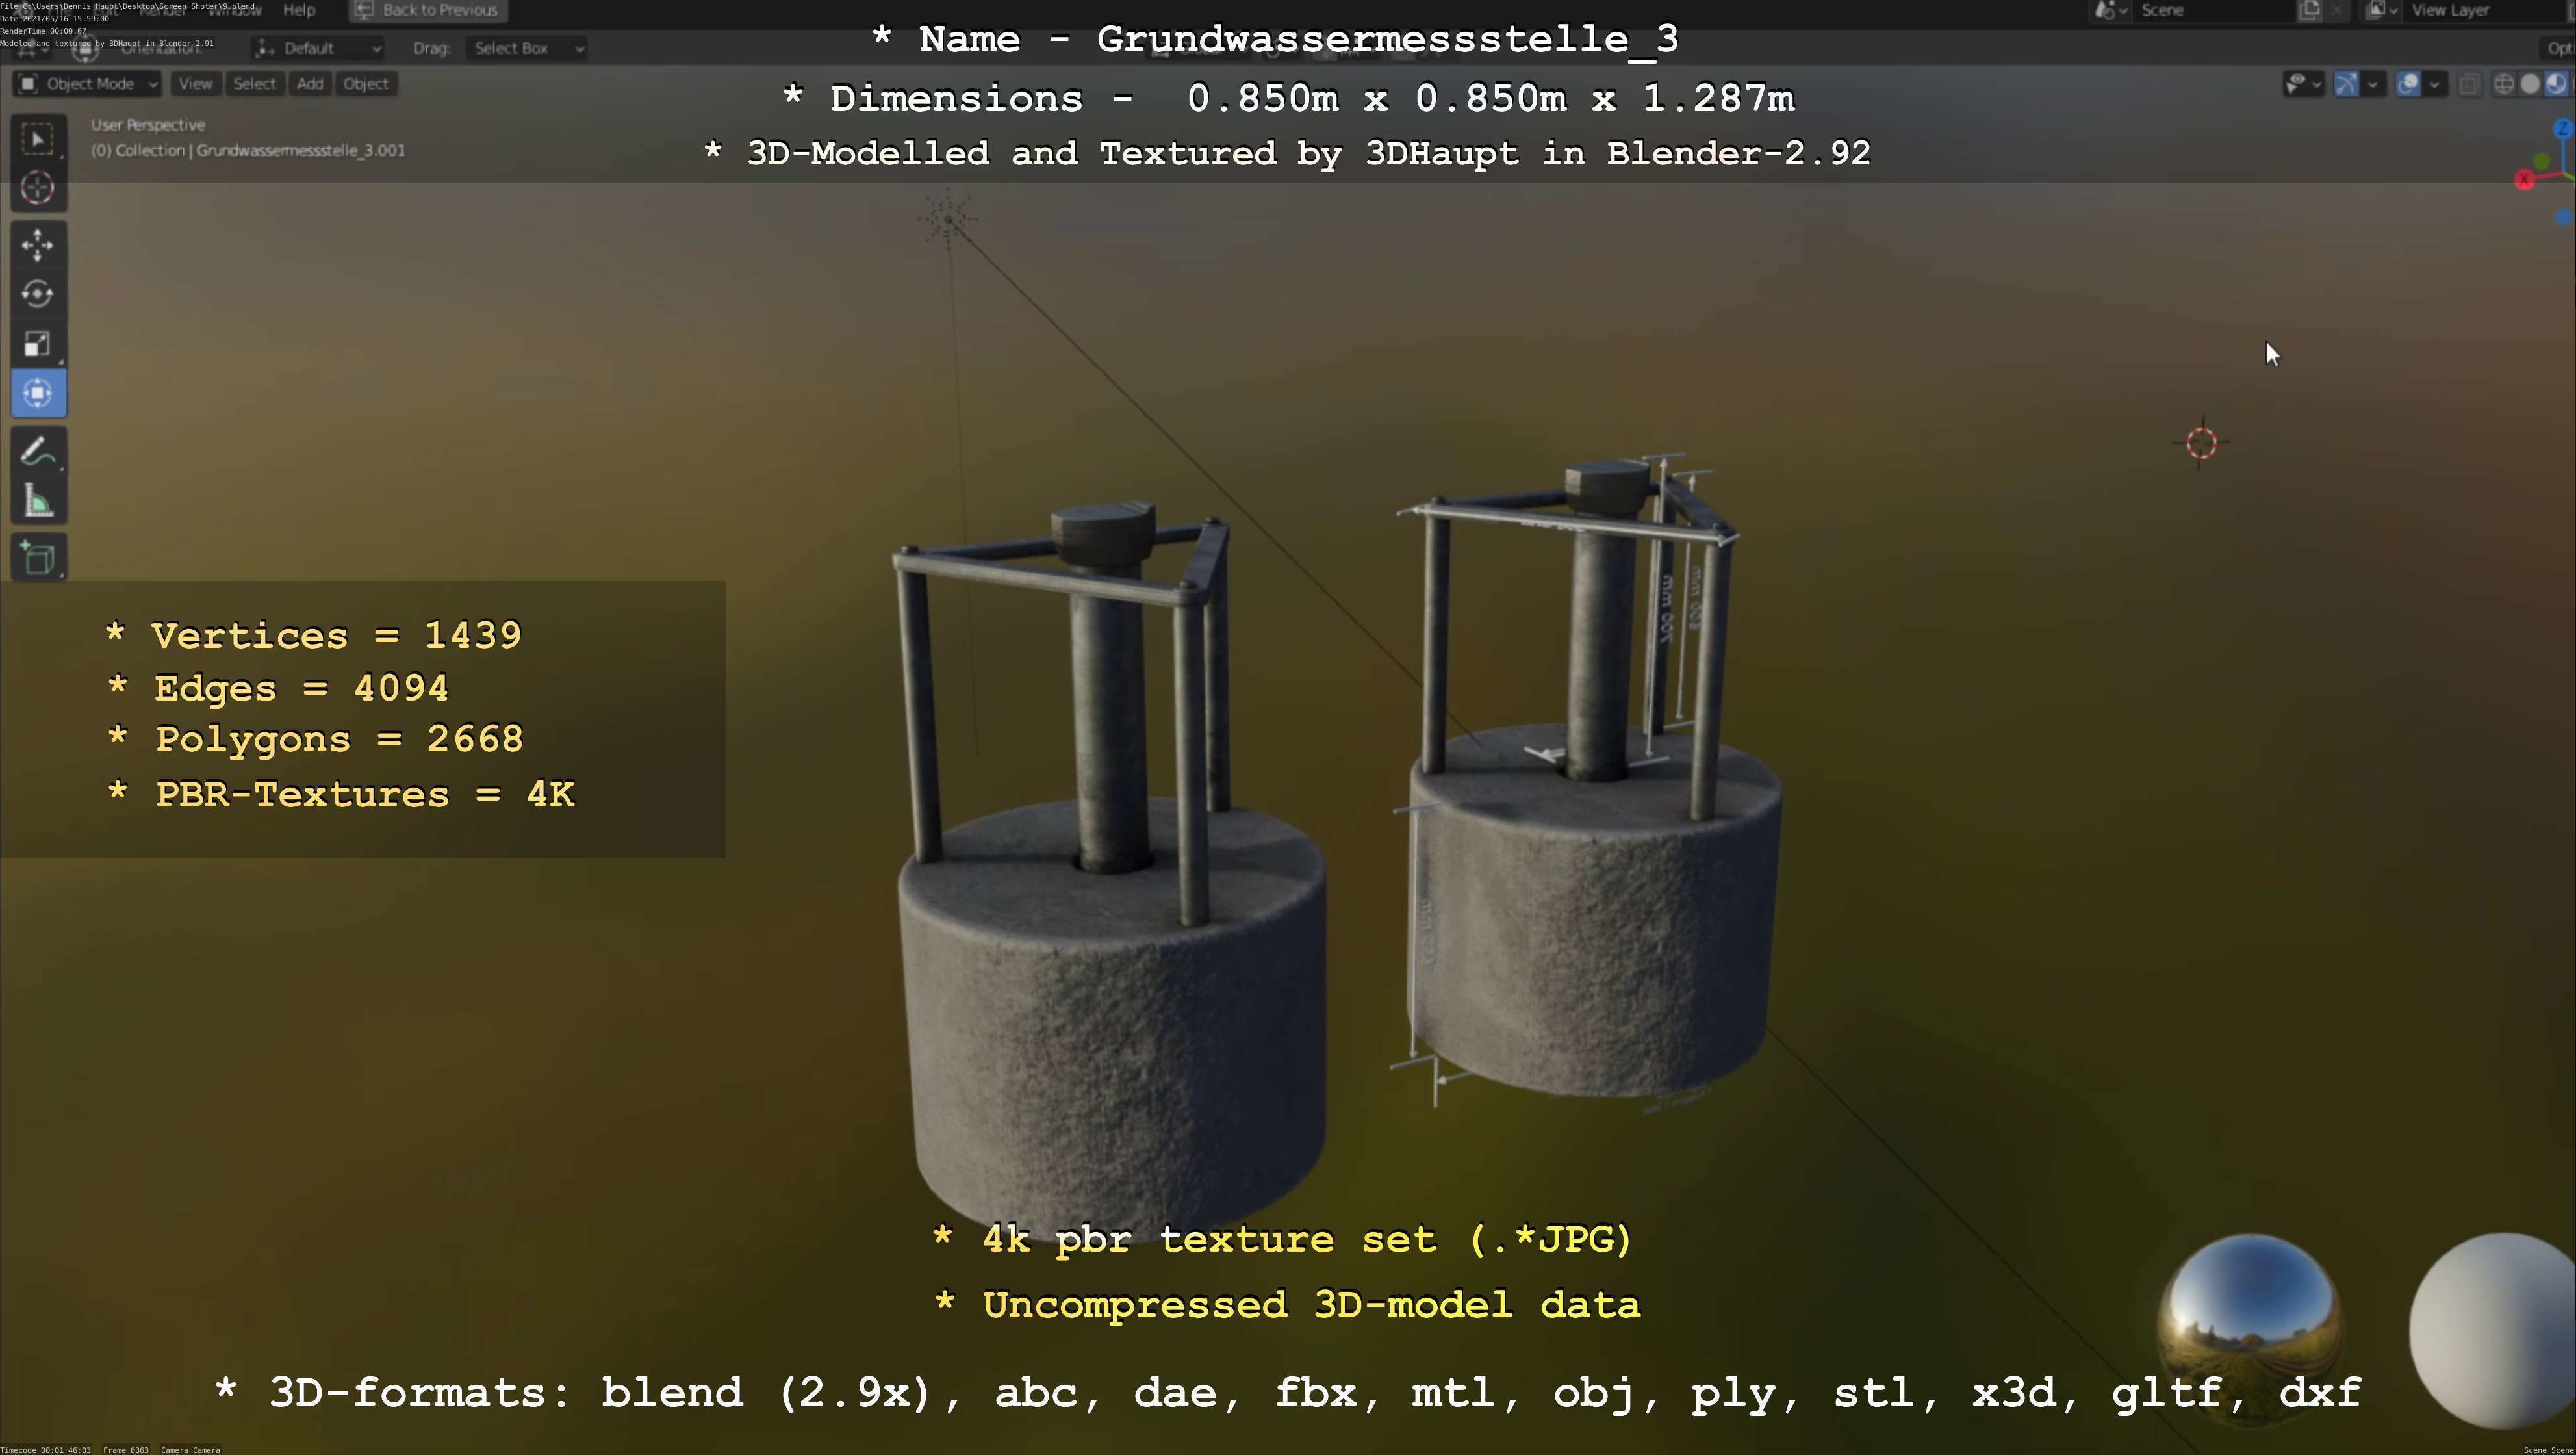Open the Object Mode dropdown

pos(87,84)
